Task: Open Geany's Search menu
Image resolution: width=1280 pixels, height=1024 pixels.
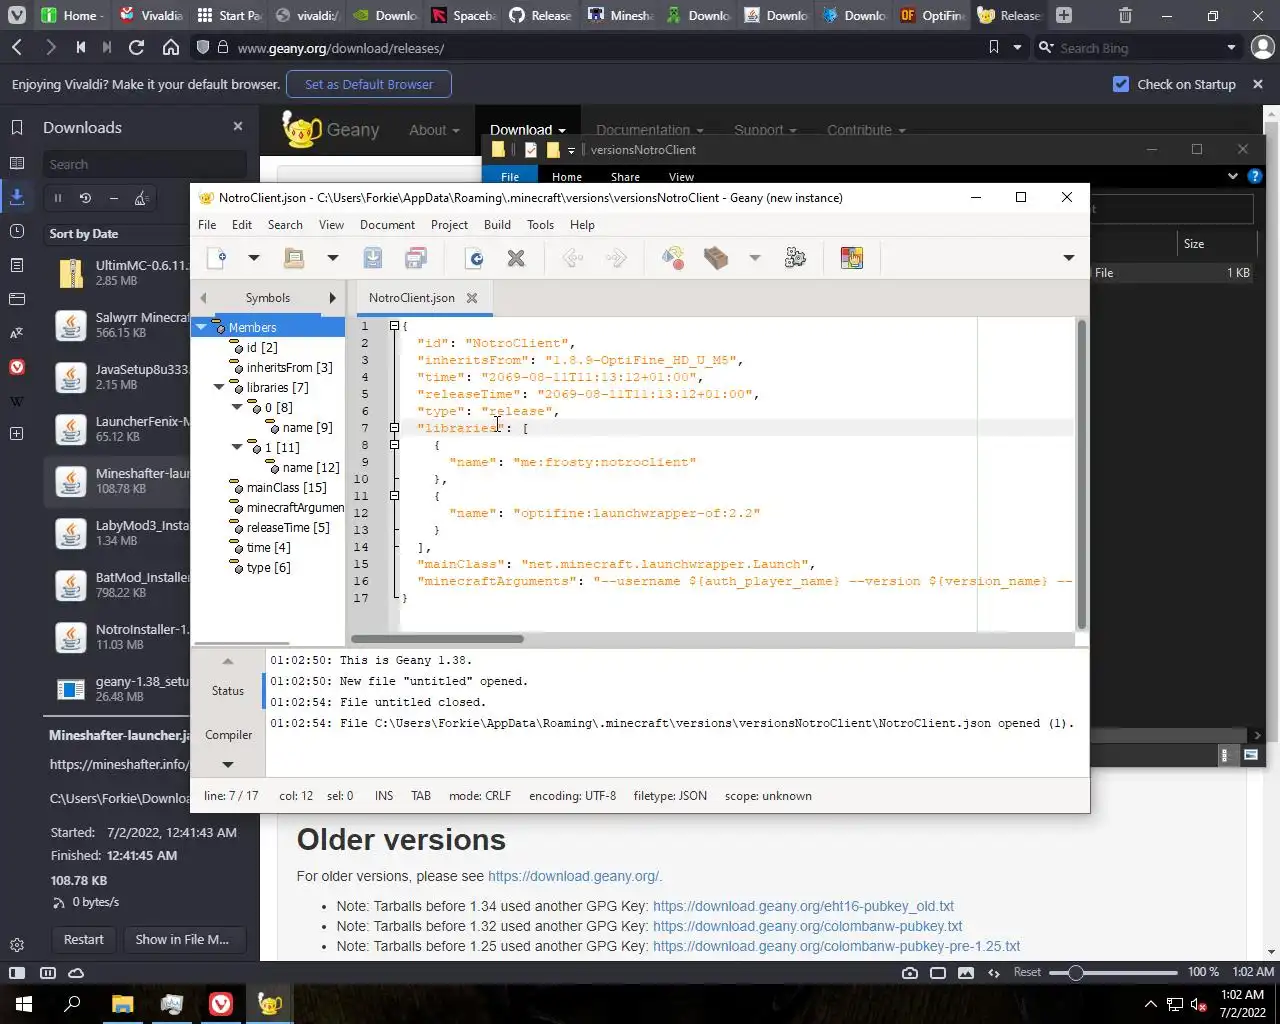Action: 285,225
